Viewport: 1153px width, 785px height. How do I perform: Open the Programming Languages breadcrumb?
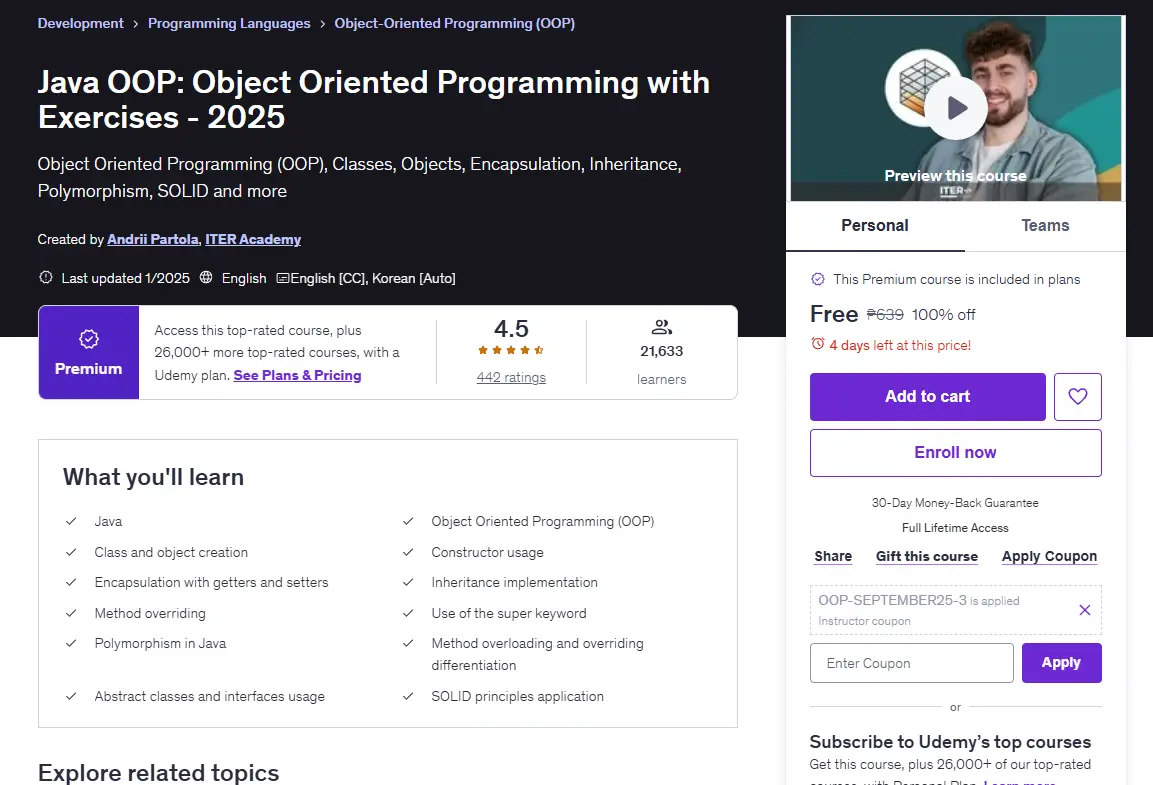pos(229,24)
